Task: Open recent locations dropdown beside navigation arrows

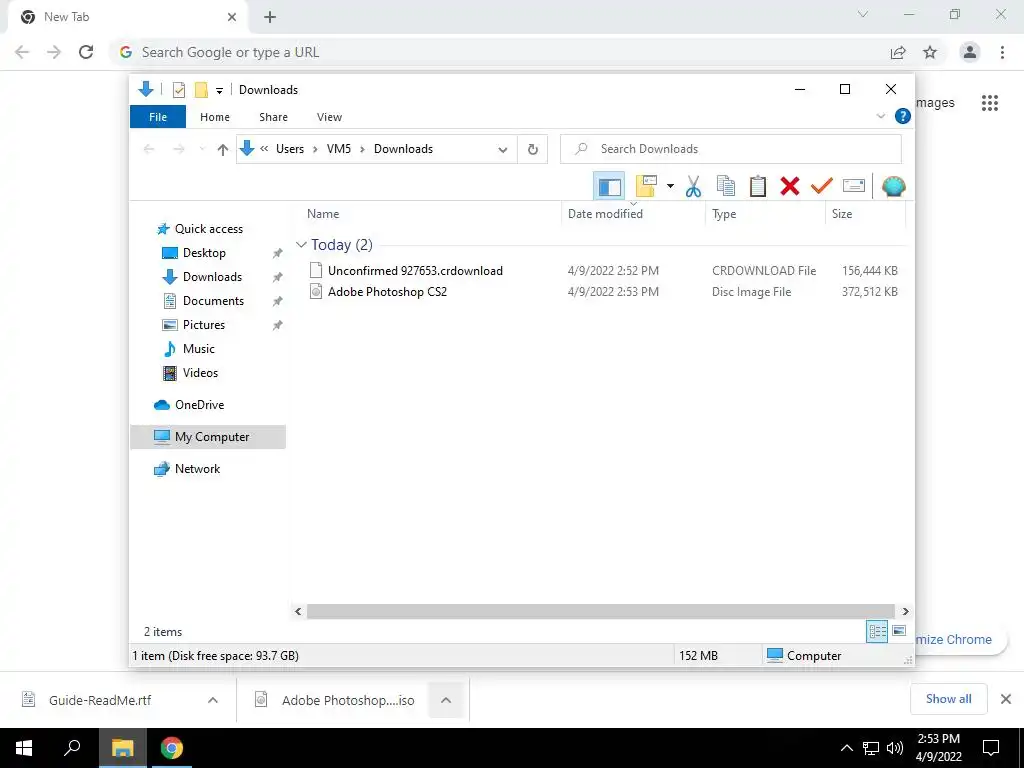Action: point(202,150)
